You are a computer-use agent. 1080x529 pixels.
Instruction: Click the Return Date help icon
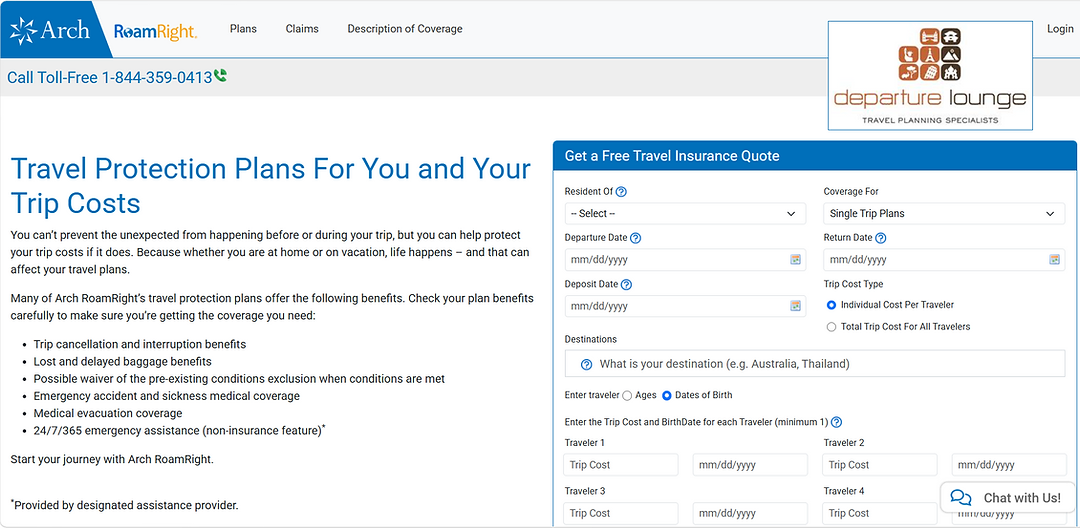[880, 238]
